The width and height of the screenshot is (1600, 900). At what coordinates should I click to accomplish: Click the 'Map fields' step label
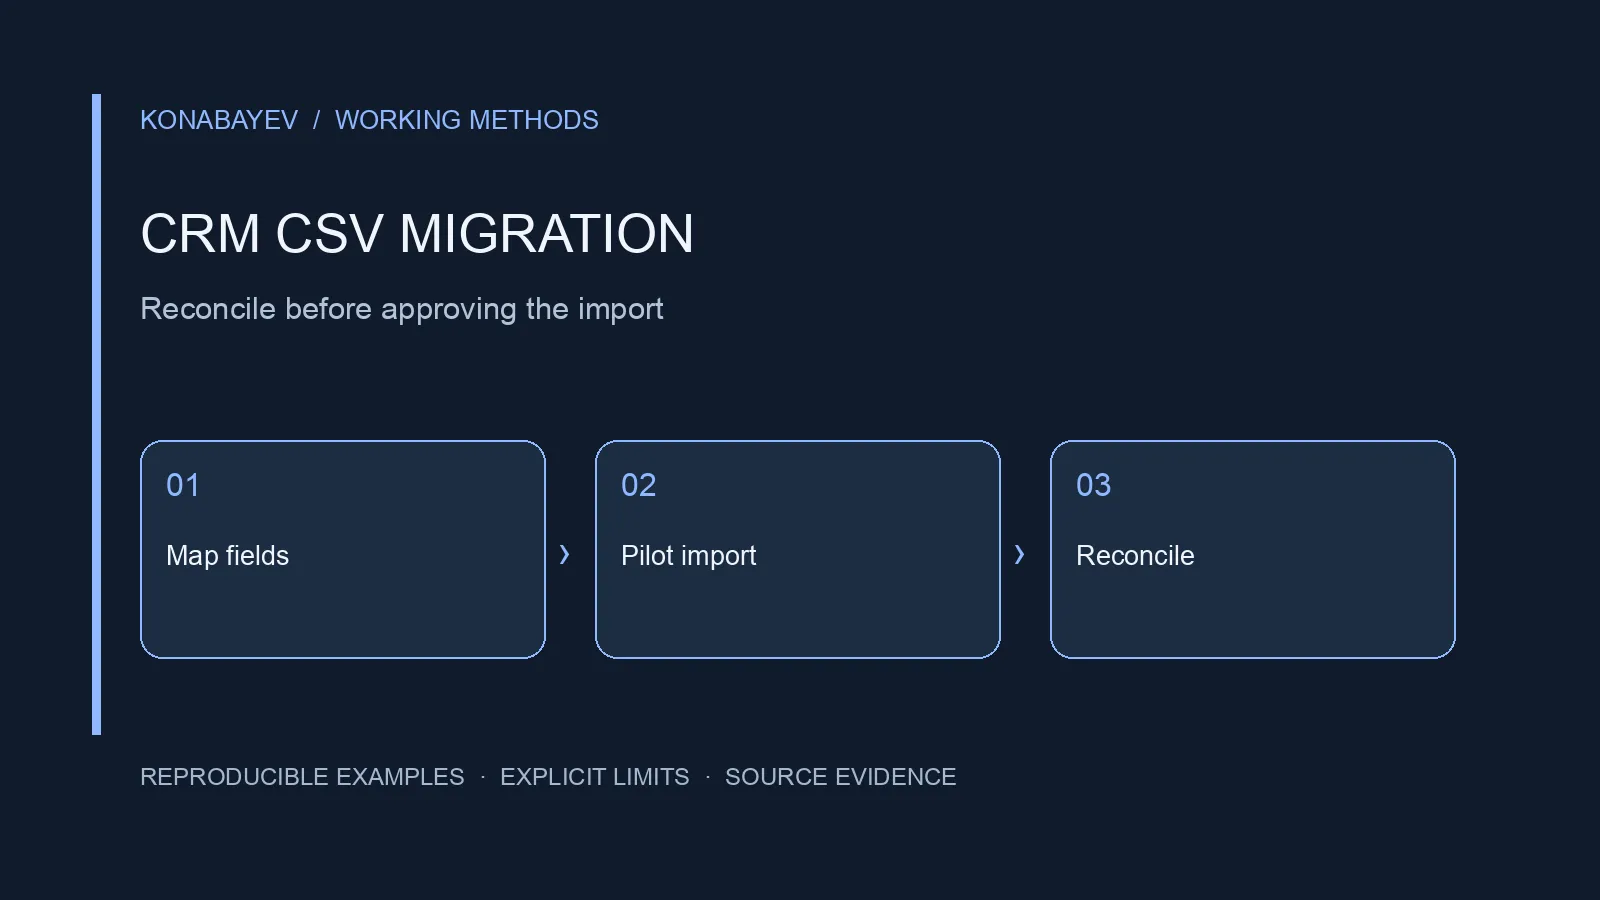227,556
